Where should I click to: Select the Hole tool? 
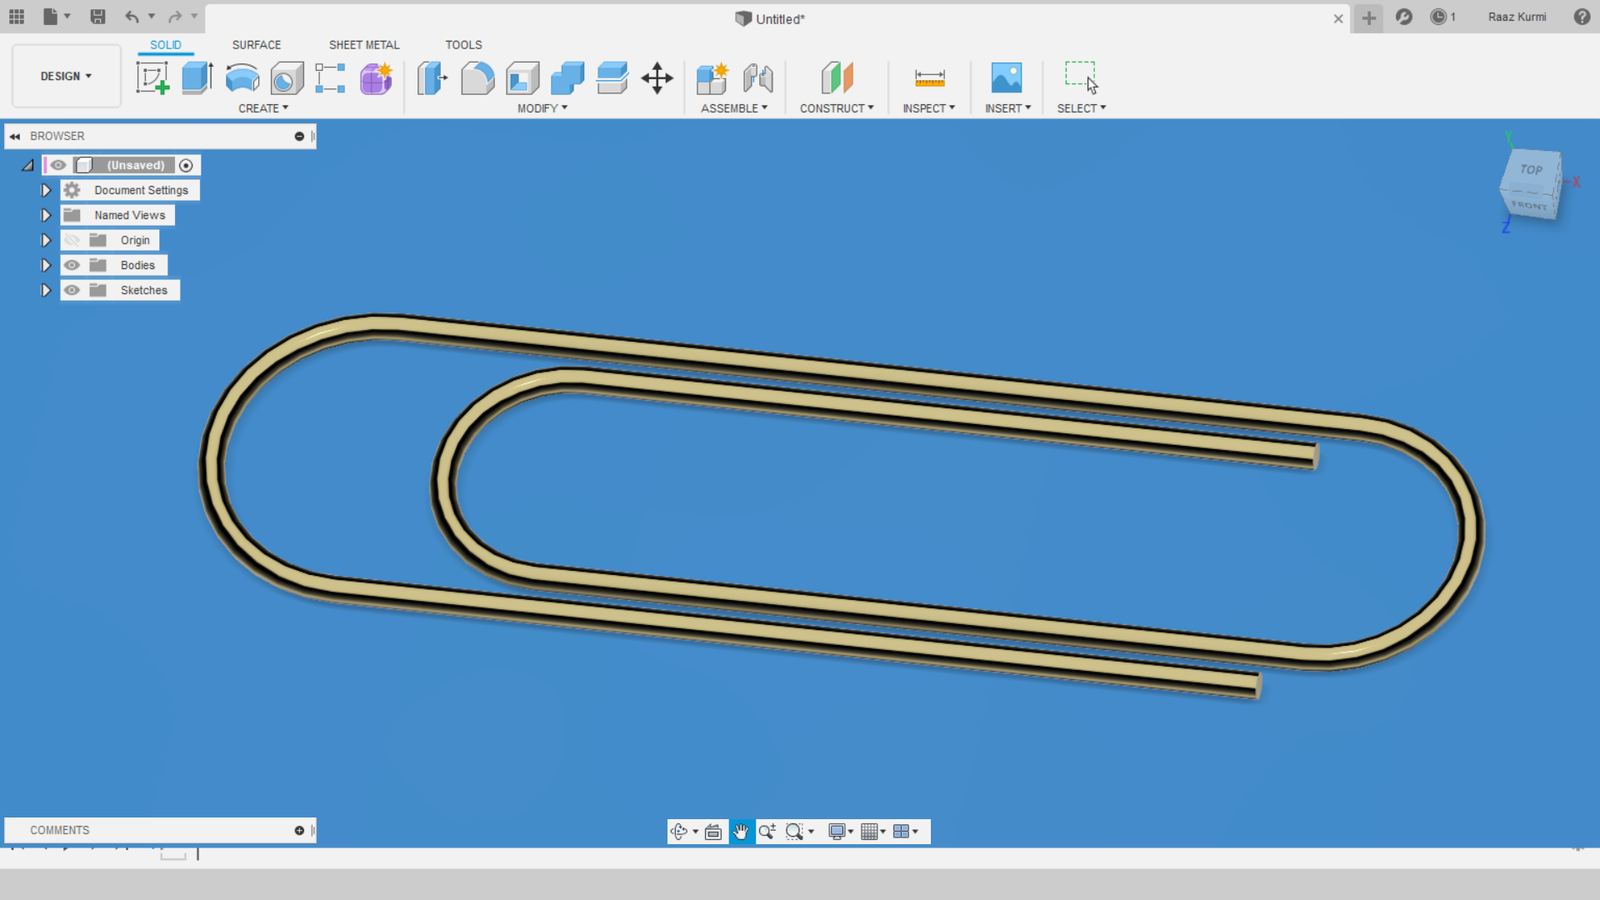pos(287,78)
